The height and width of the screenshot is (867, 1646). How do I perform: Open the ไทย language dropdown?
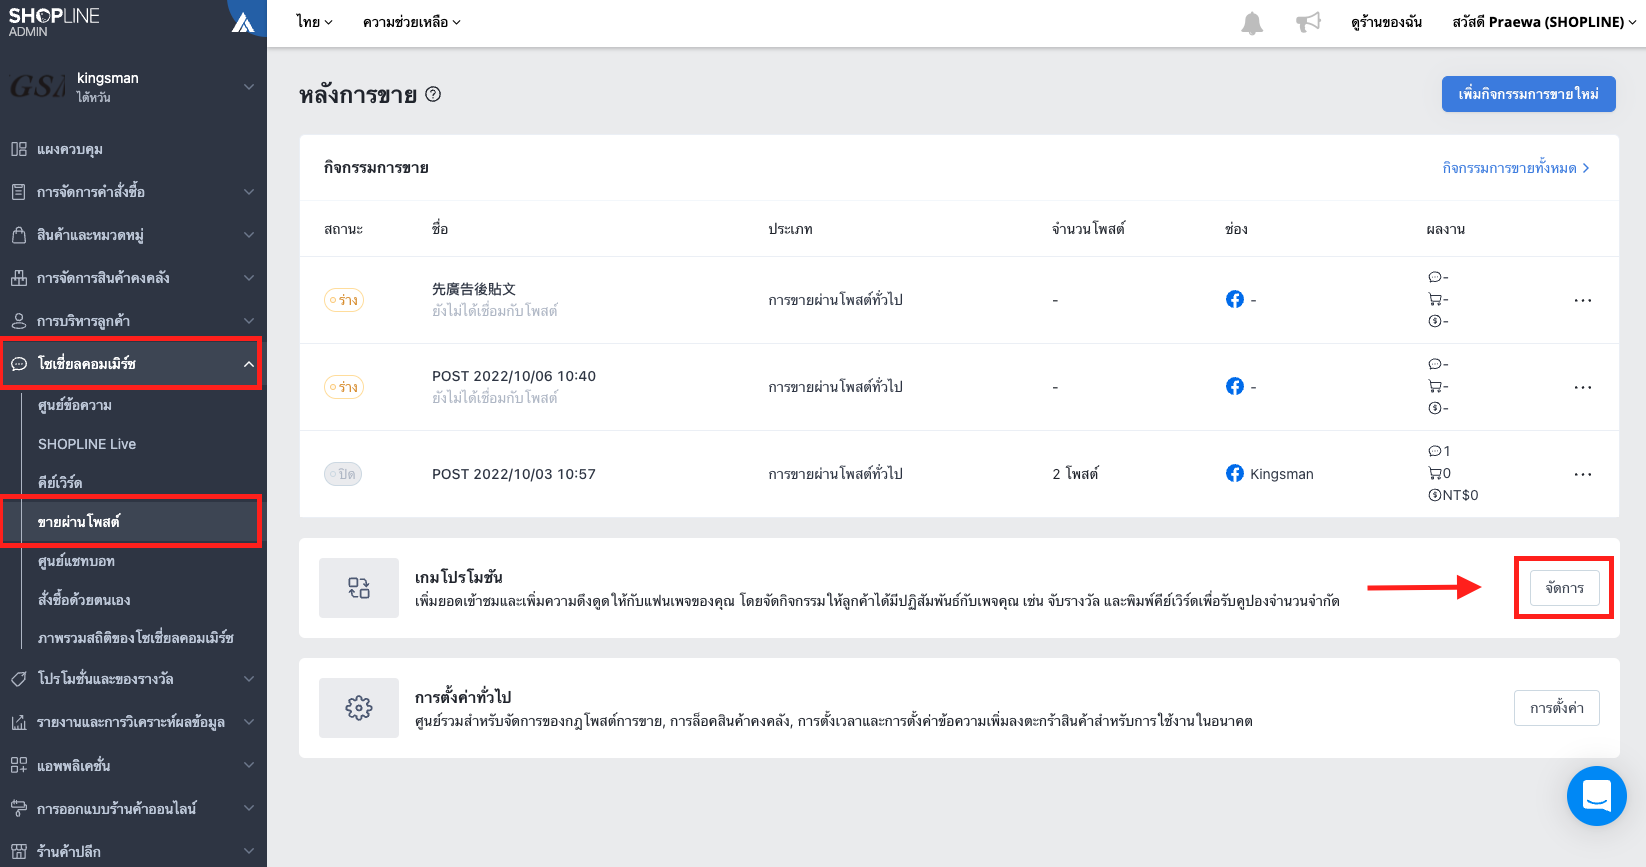(x=315, y=22)
